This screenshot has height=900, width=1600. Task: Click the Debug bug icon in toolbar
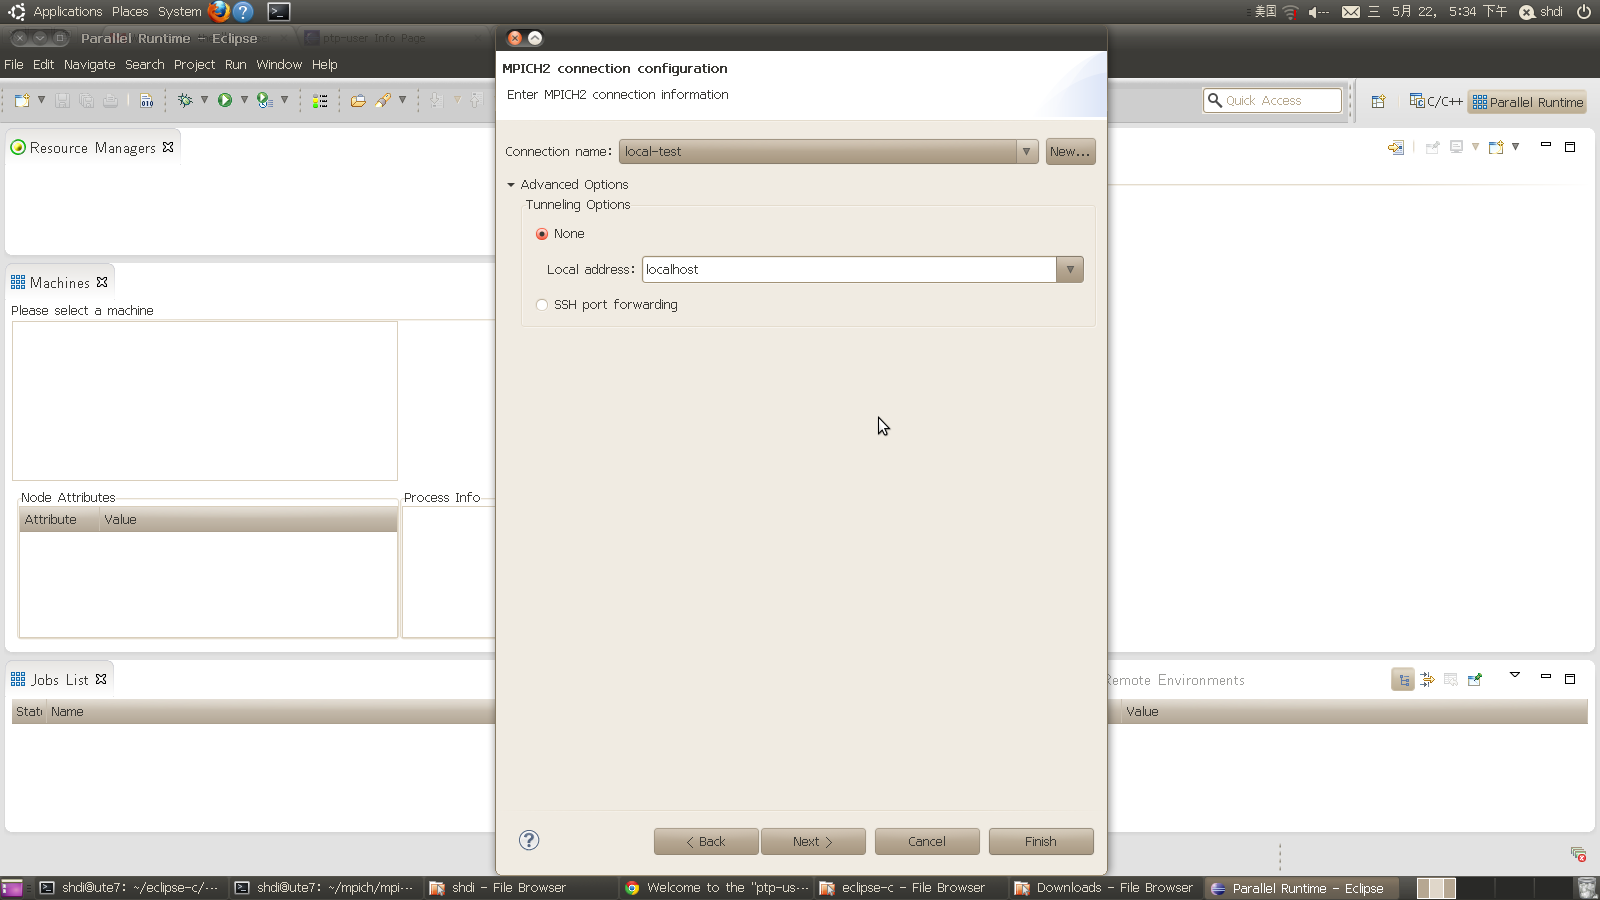(x=185, y=100)
